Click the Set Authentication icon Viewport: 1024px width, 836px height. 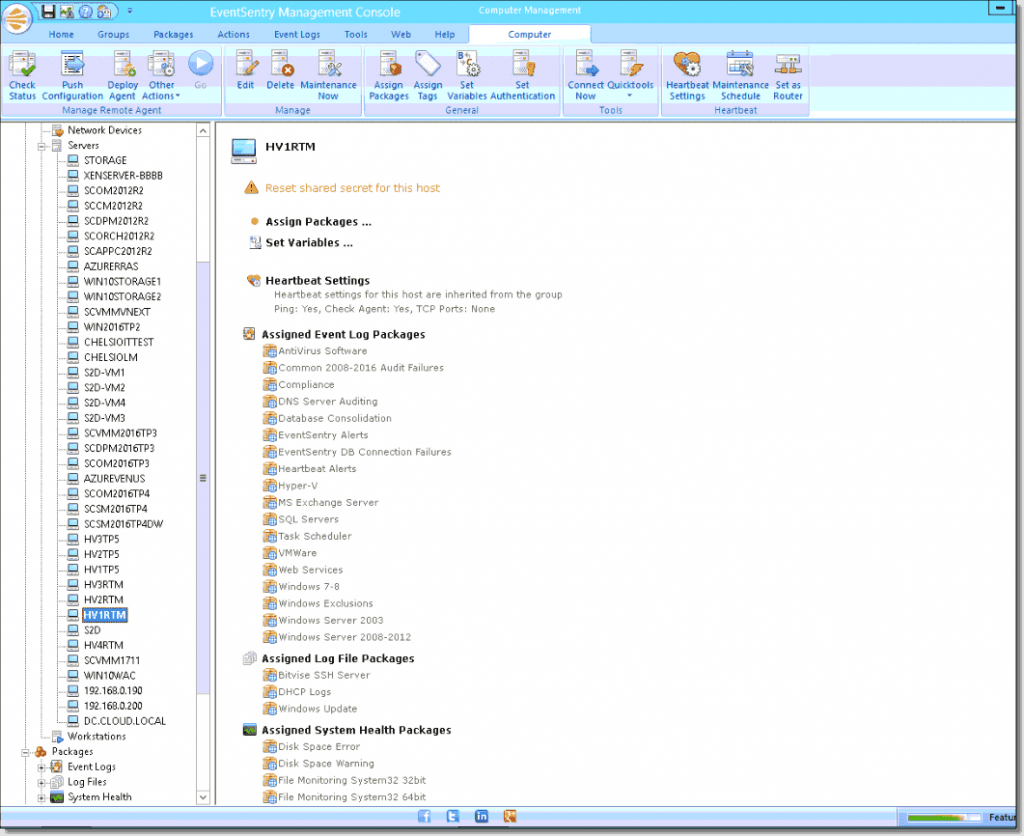[x=522, y=76]
